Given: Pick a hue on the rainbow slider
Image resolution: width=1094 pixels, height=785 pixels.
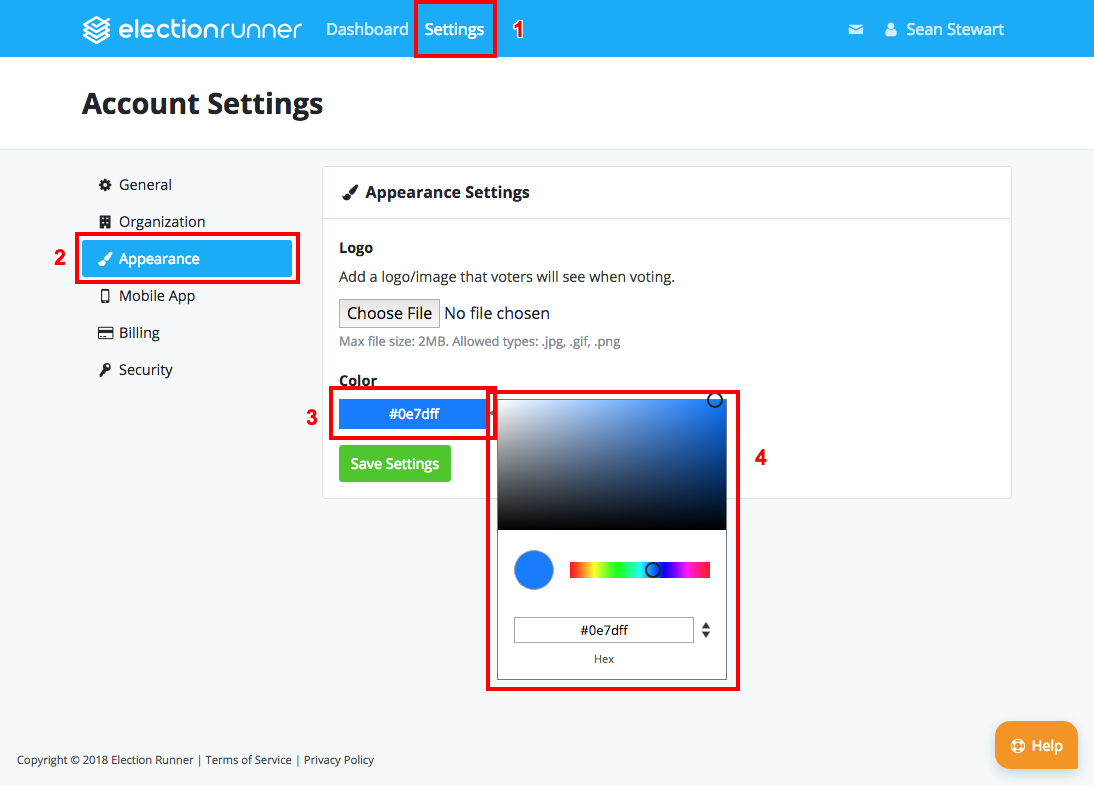Looking at the screenshot, I should pyautogui.click(x=640, y=569).
